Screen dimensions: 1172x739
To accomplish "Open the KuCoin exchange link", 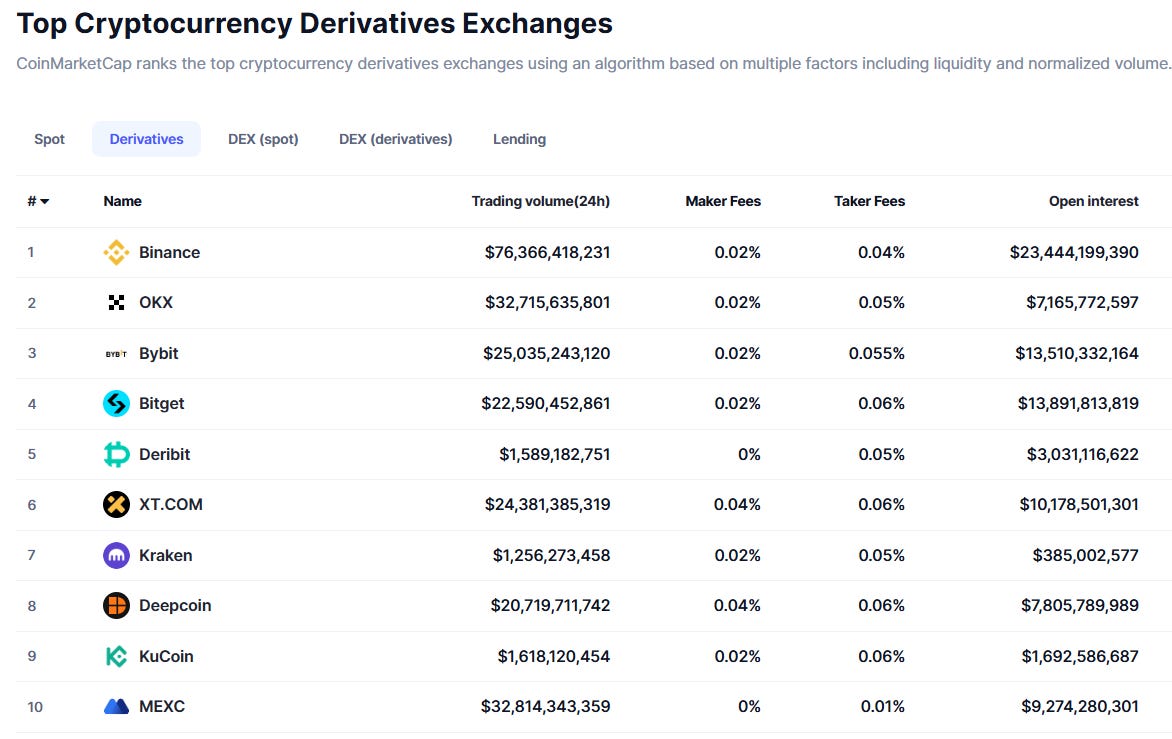I will (166, 656).
